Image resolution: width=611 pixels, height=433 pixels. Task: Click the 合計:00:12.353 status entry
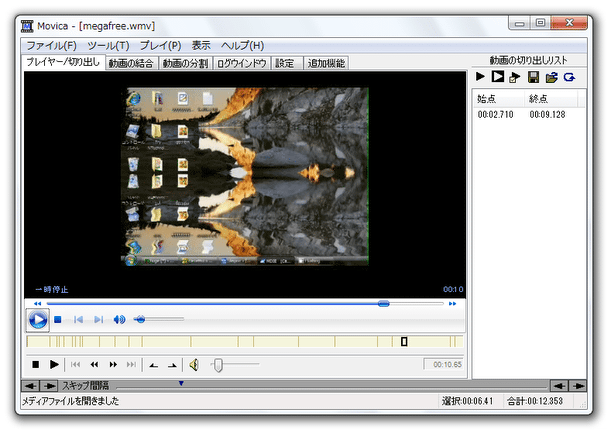(535, 401)
